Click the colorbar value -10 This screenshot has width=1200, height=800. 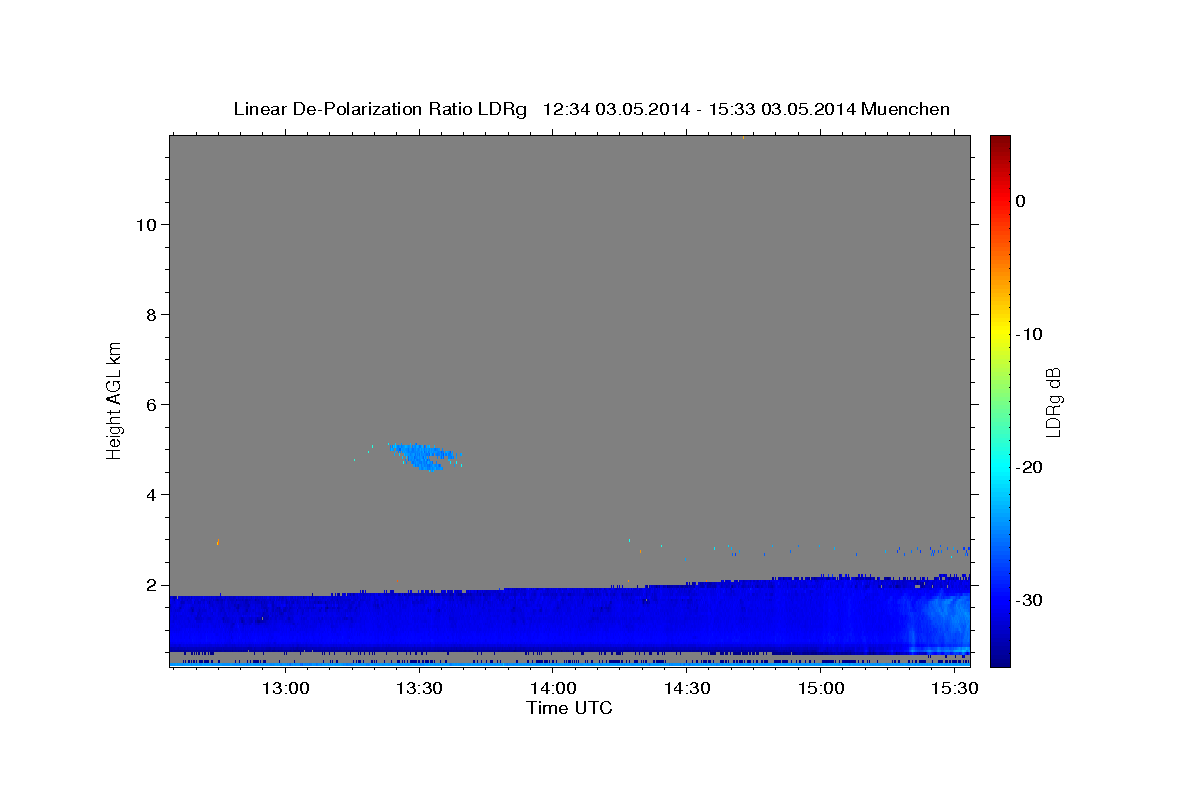(x=1029, y=334)
